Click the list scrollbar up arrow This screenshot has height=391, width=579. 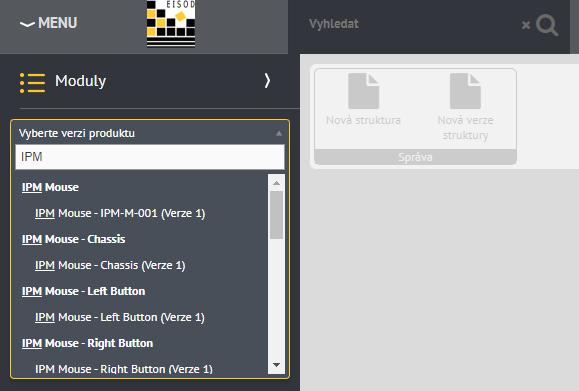pyautogui.click(x=276, y=183)
